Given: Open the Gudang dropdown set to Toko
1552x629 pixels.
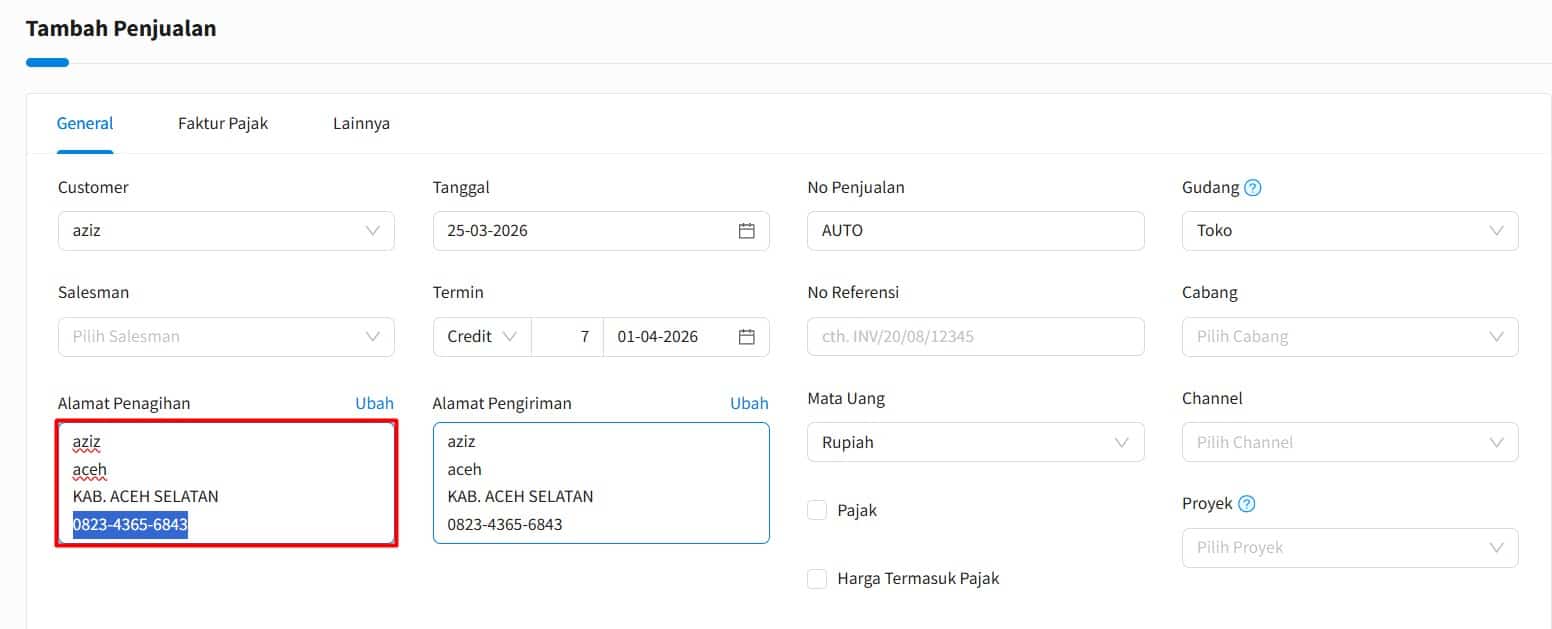Looking at the screenshot, I should pyautogui.click(x=1349, y=231).
